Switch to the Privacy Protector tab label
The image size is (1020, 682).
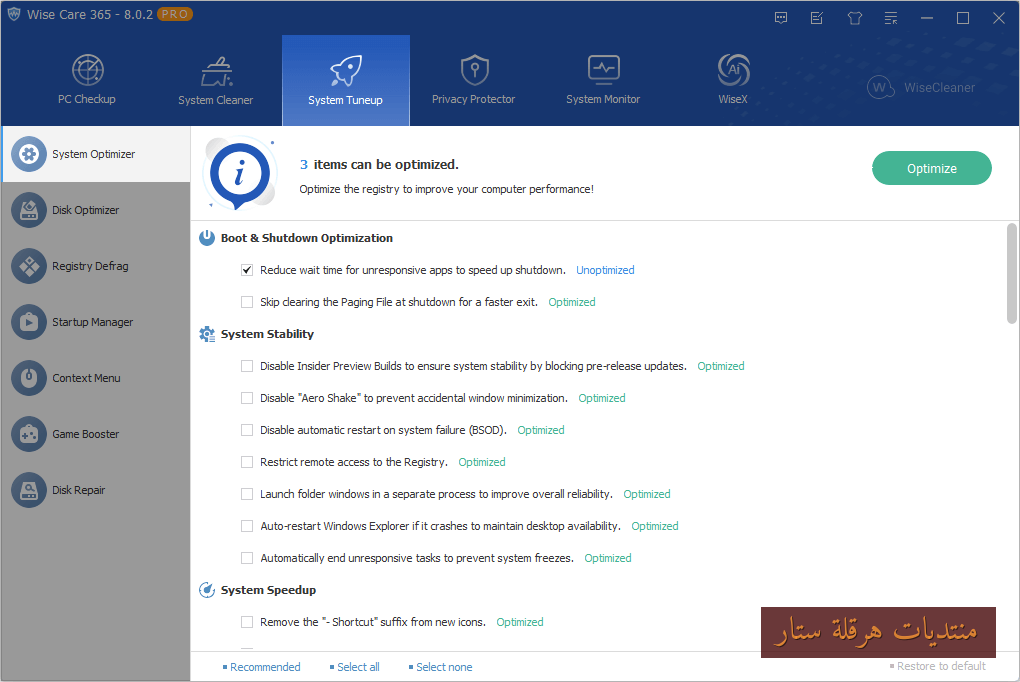[x=474, y=100]
